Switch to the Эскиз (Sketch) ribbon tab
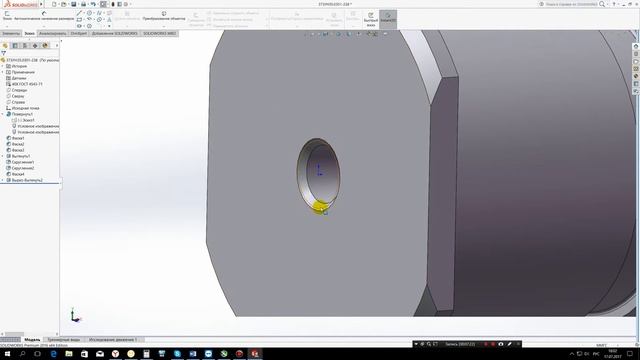 point(29,33)
